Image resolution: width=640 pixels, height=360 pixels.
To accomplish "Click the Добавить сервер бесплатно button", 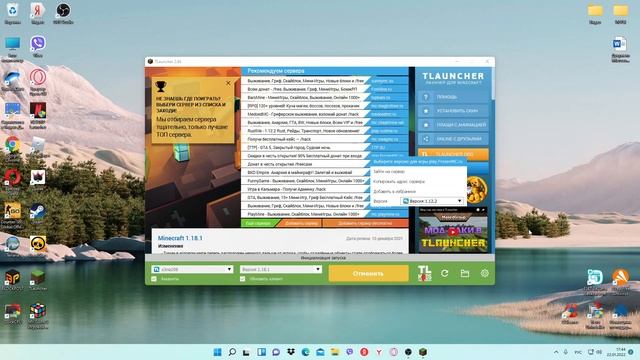I will pos(364,223).
